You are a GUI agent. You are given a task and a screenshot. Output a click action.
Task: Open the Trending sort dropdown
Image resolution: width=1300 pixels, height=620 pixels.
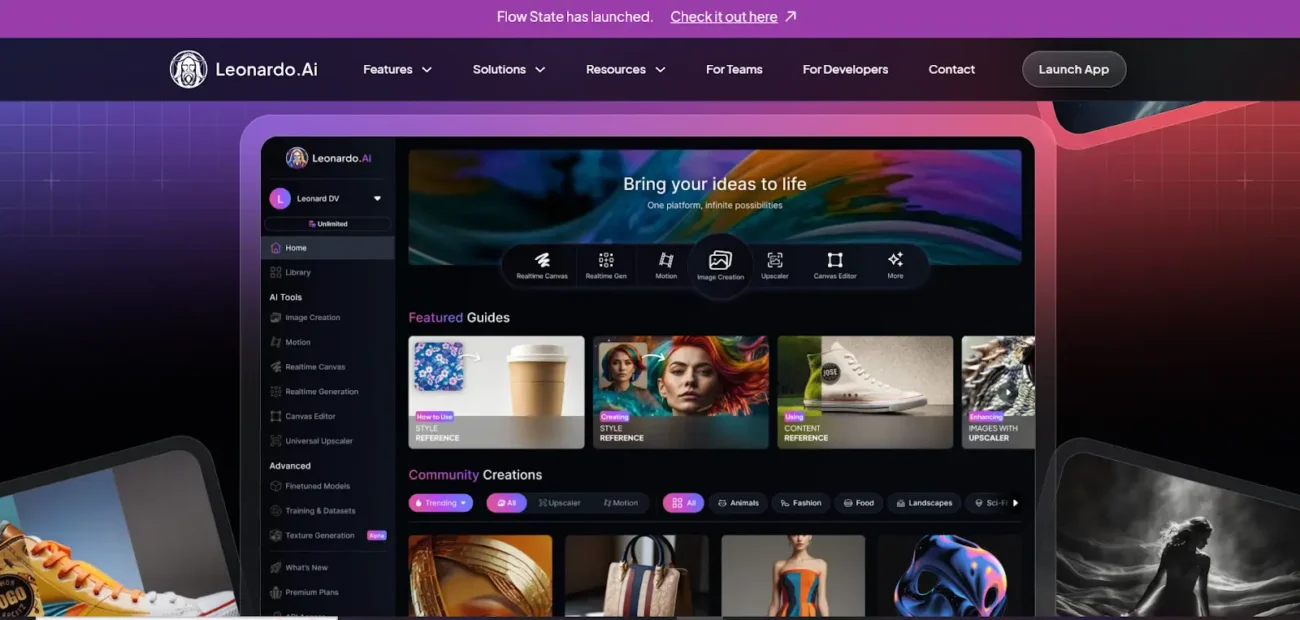tap(440, 503)
